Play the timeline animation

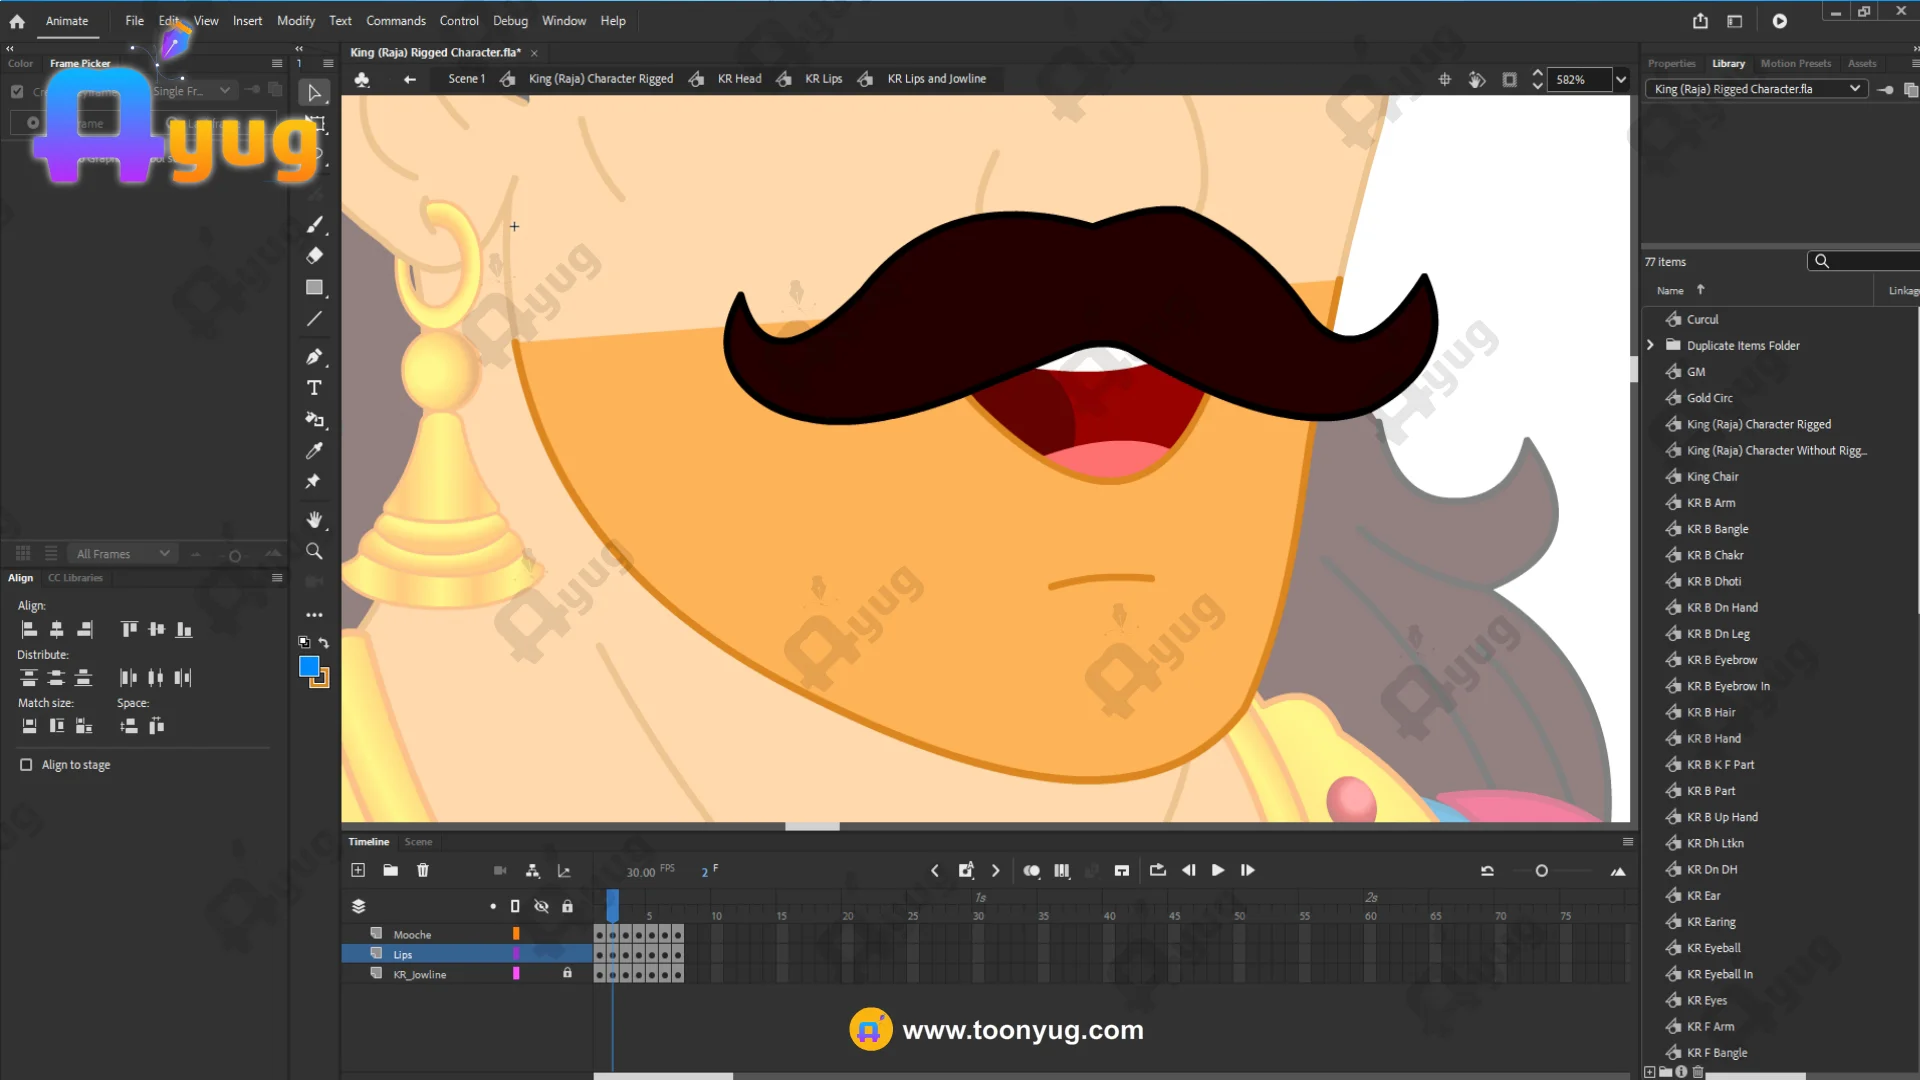(1217, 871)
